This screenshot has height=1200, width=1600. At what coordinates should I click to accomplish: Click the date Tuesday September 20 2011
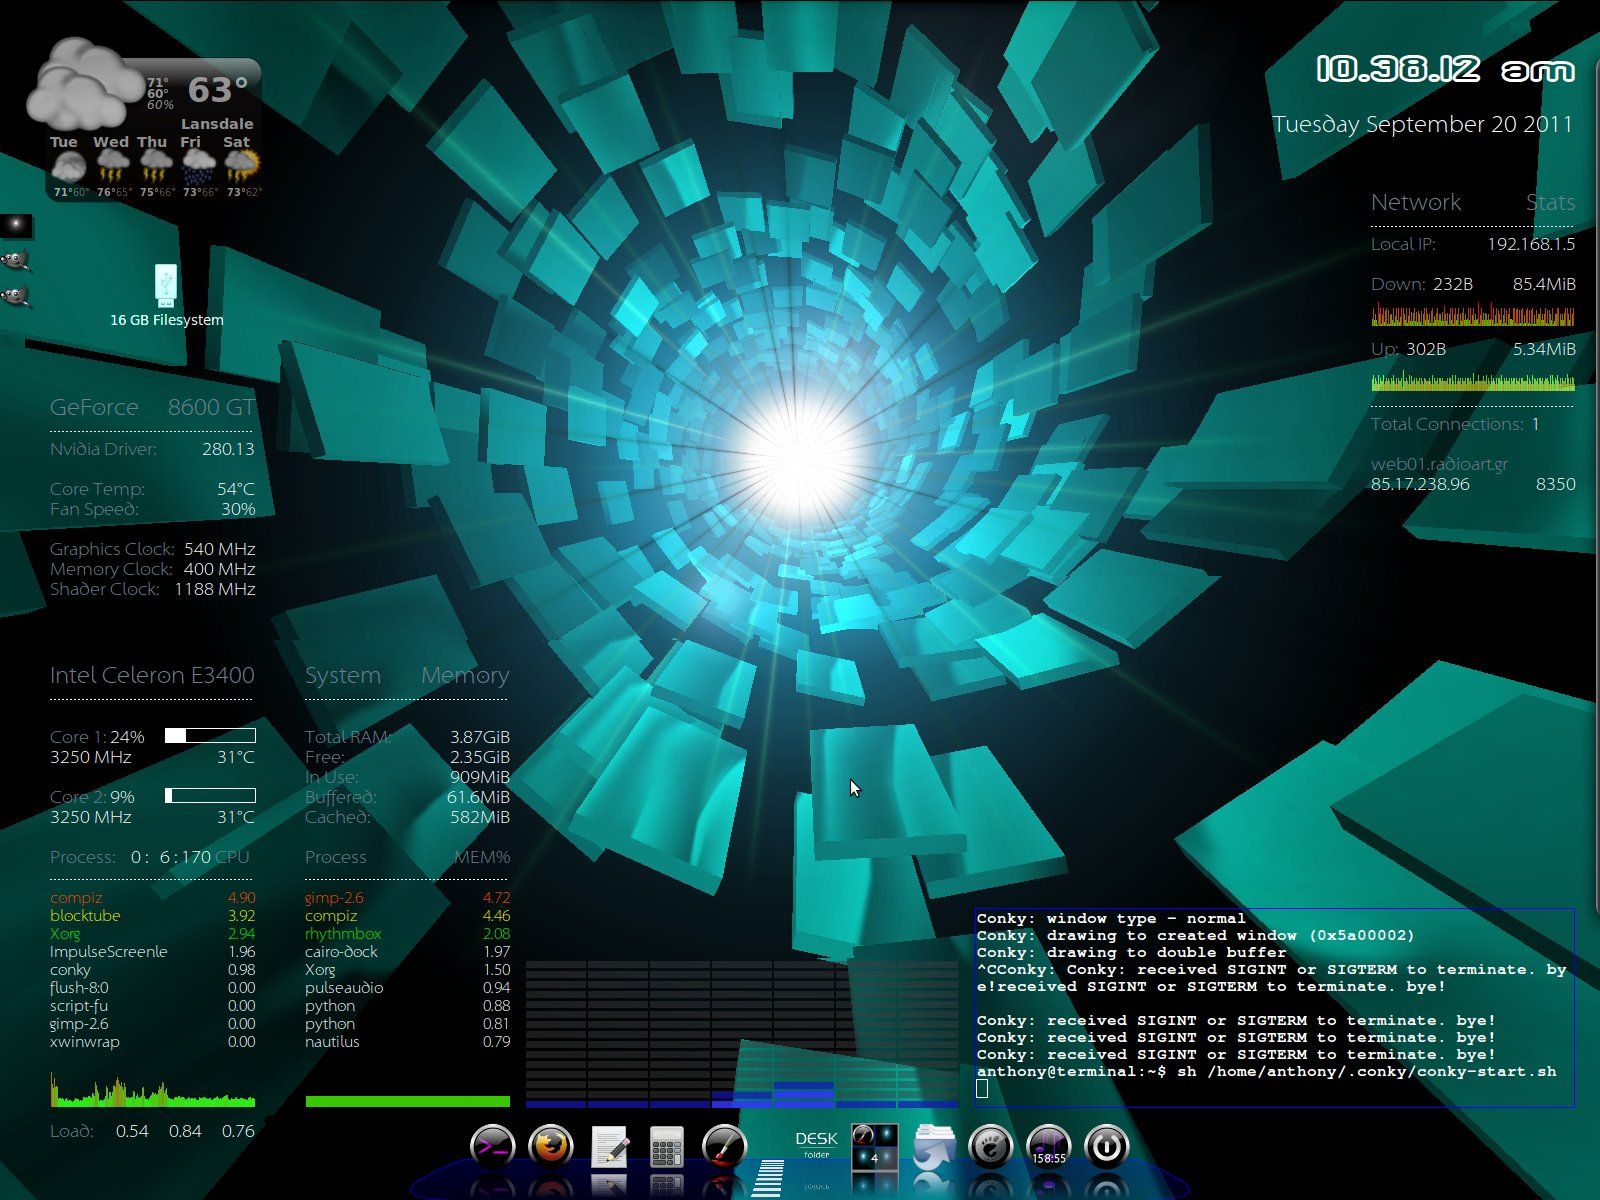1422,125
